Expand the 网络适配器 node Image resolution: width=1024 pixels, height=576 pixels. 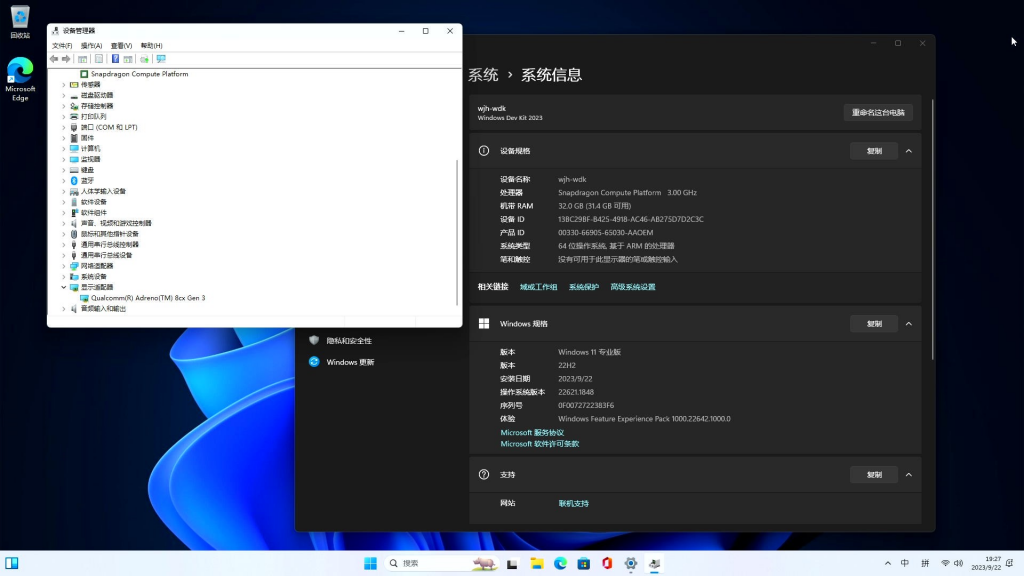click(63, 266)
